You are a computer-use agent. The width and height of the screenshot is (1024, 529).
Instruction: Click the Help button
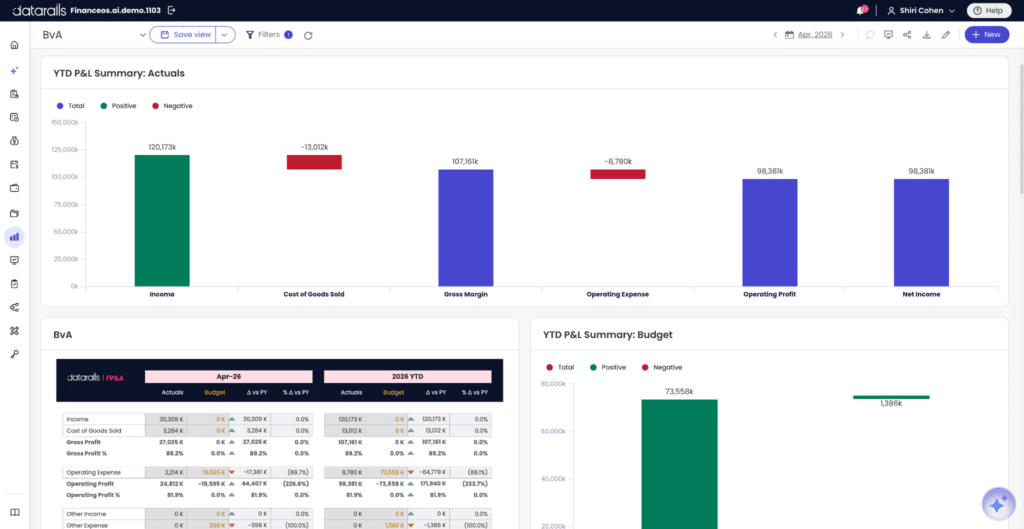click(989, 10)
